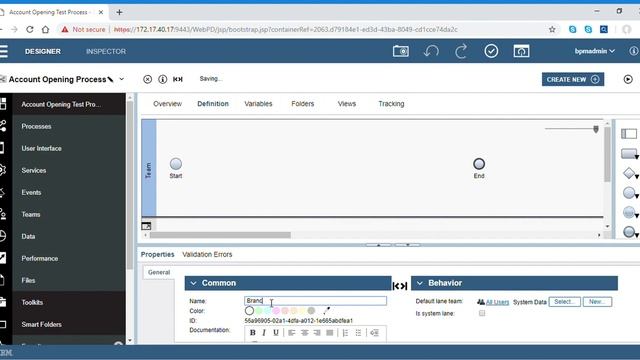Click the canvas zoom slider handle

pyautogui.click(x=596, y=129)
